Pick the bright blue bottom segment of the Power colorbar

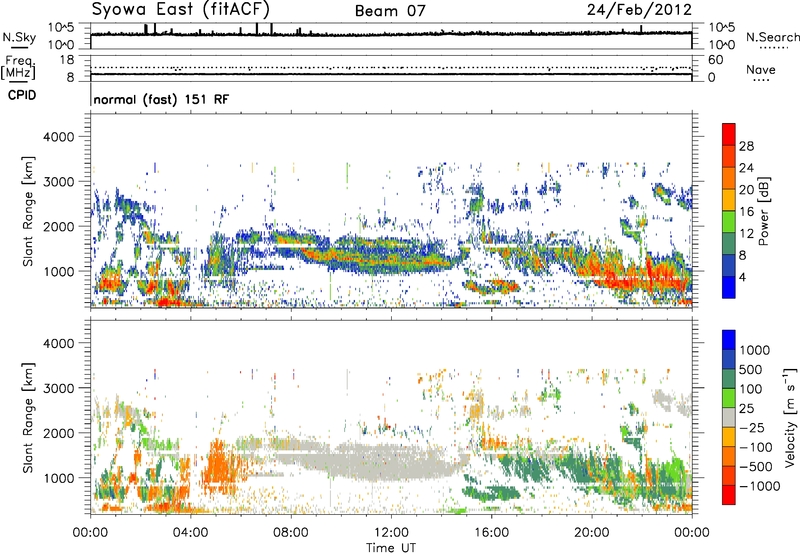click(729, 287)
